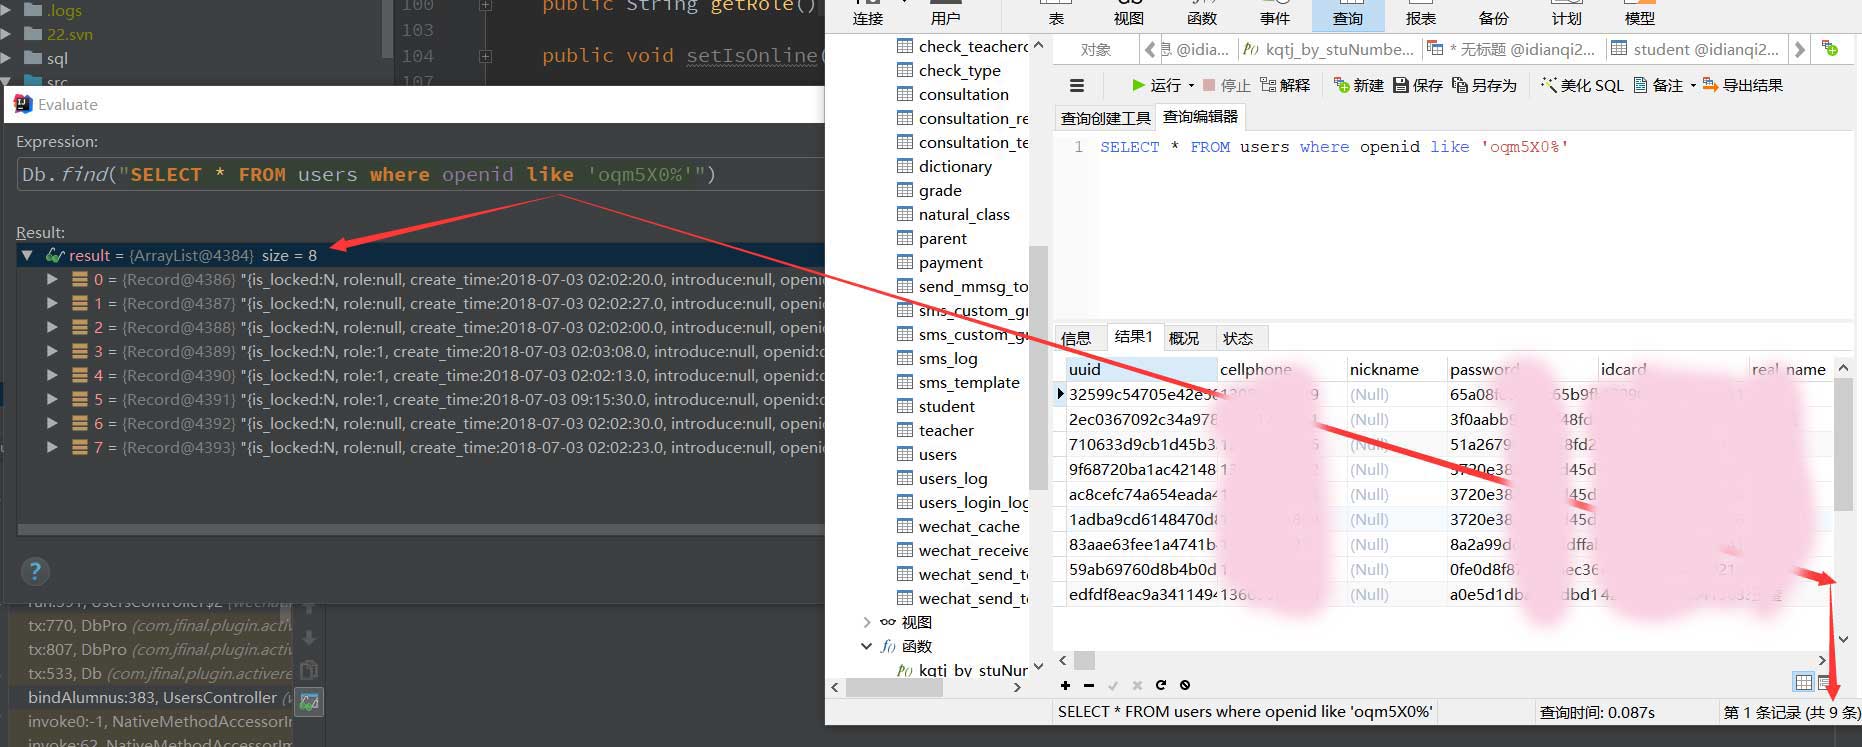This screenshot has height=747, width=1862.
Task: Open the student @idianqi2 tab
Action: (1695, 49)
